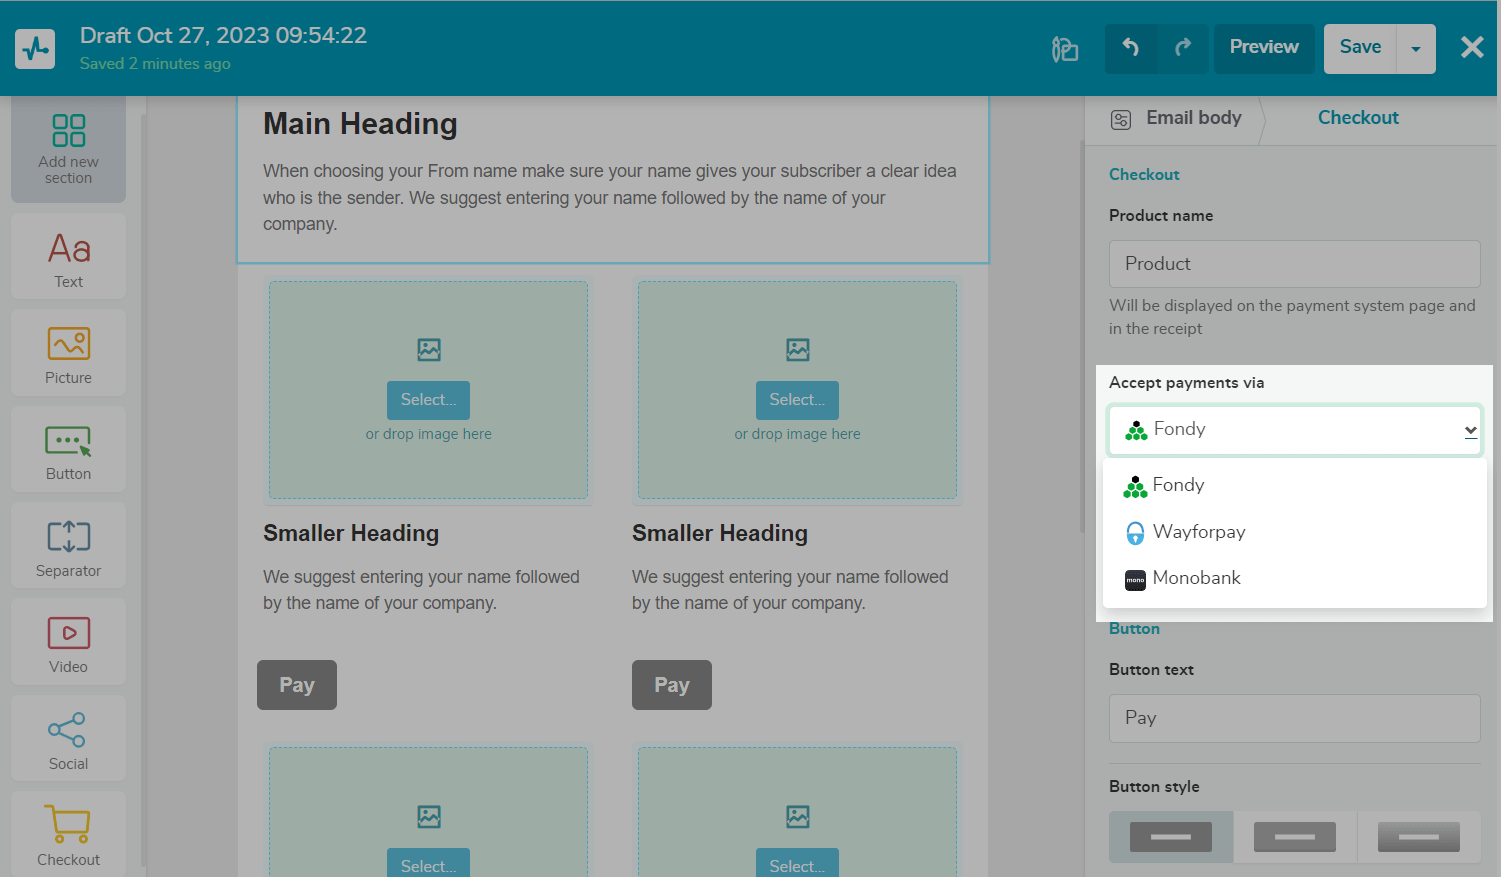Add a new section block
The width and height of the screenshot is (1501, 877).
(69, 149)
